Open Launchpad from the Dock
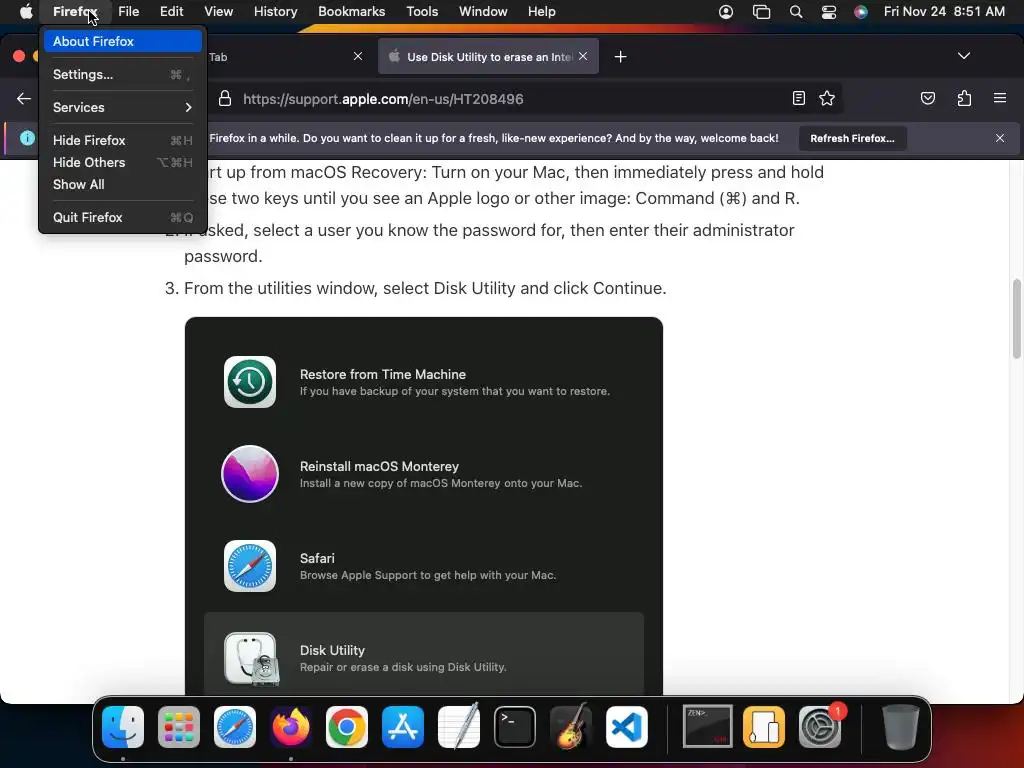Screen dimensions: 1024x768 click(179, 727)
